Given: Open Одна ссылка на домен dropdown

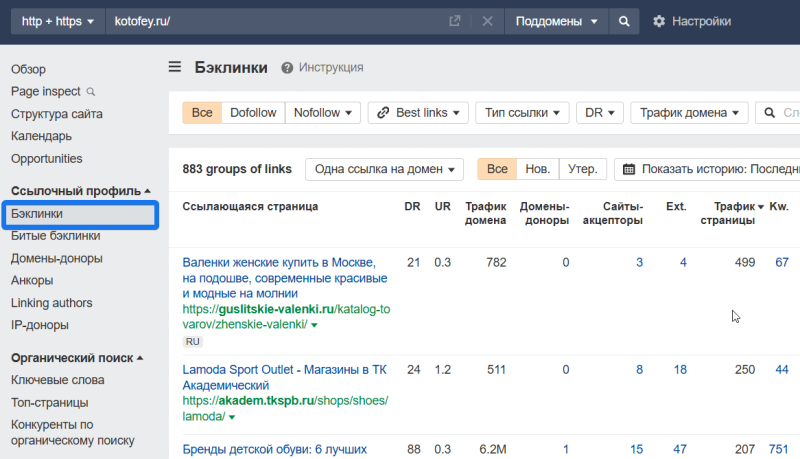Looking at the screenshot, I should (x=384, y=169).
